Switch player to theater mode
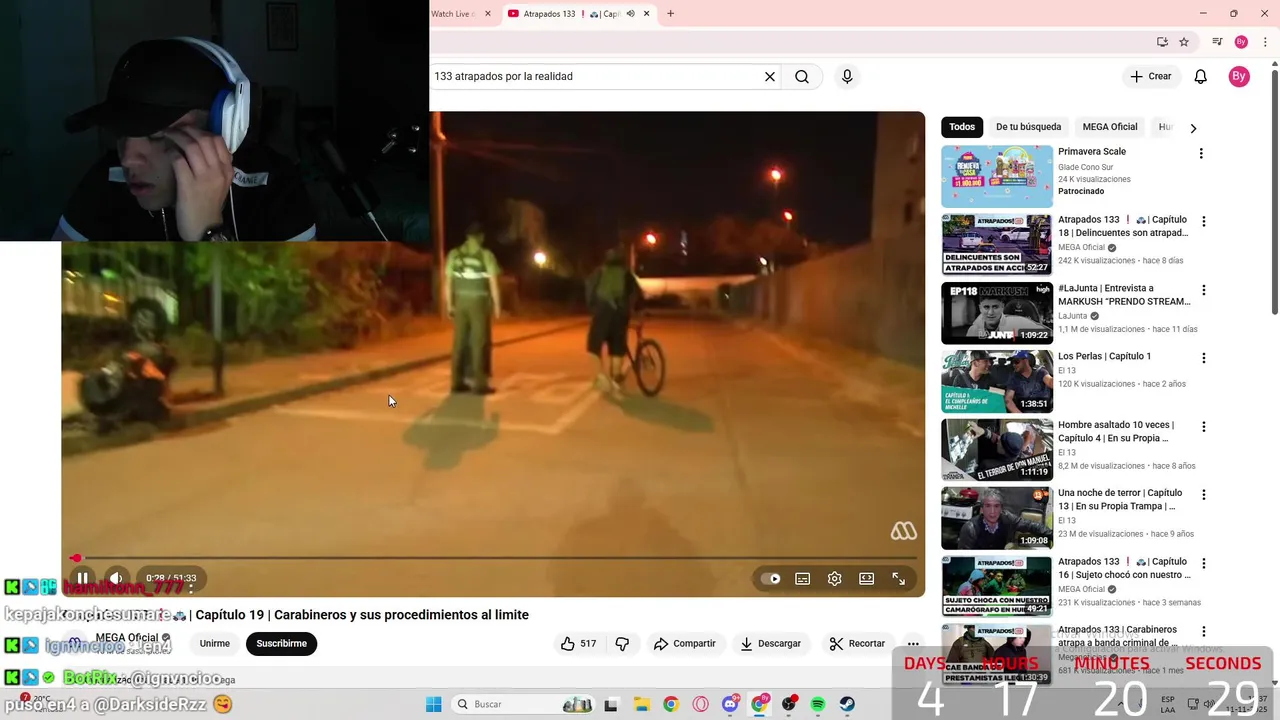 tap(866, 578)
